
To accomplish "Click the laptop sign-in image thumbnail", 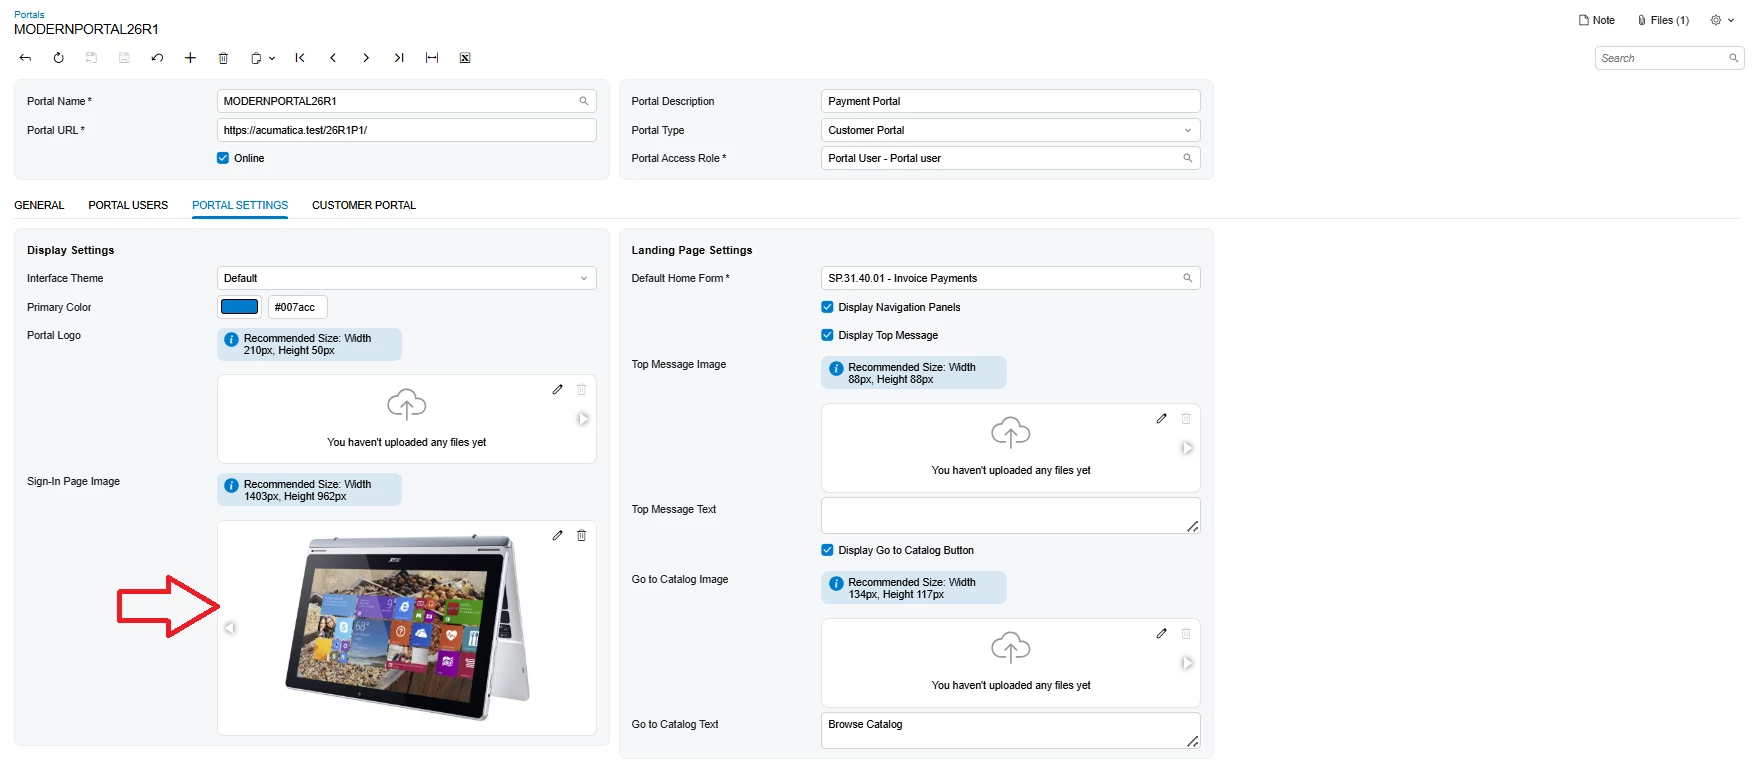I will [407, 628].
